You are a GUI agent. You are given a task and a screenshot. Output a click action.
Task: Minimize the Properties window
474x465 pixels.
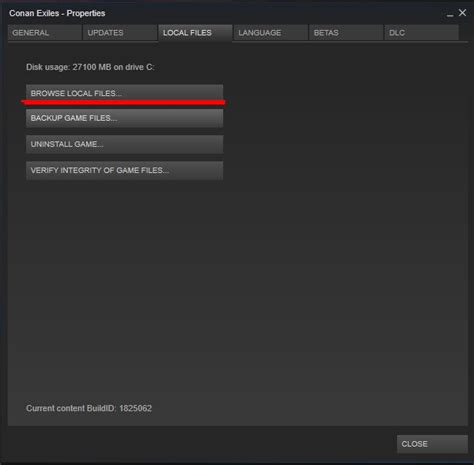coord(450,15)
